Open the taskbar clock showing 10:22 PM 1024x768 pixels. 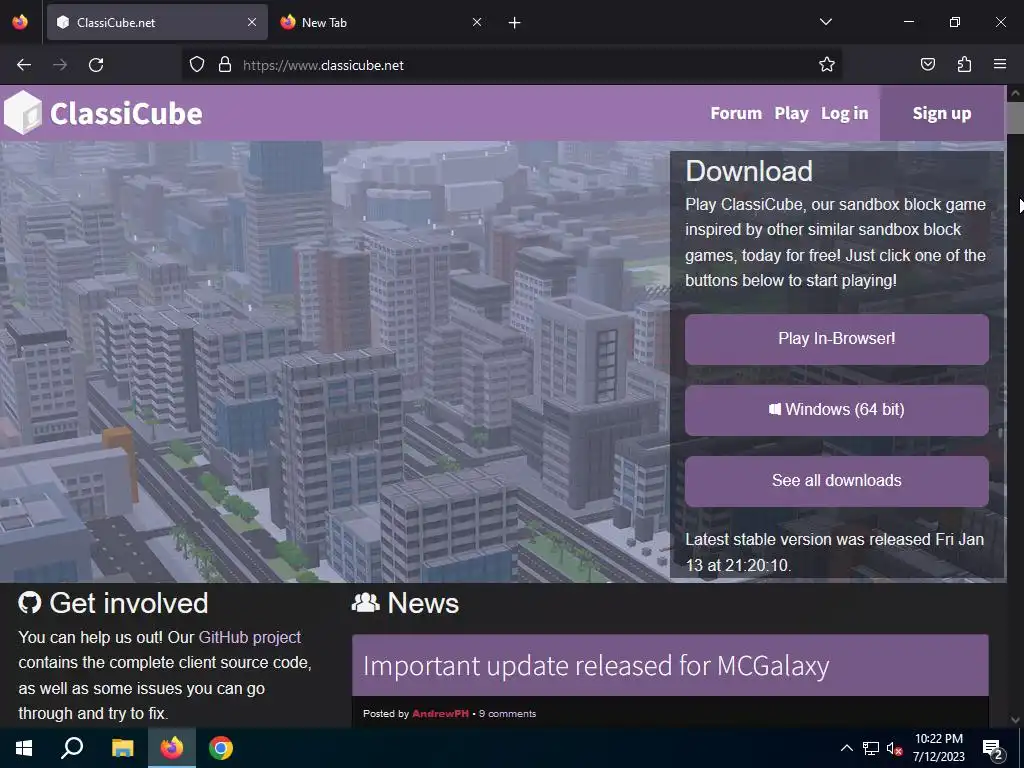point(938,748)
